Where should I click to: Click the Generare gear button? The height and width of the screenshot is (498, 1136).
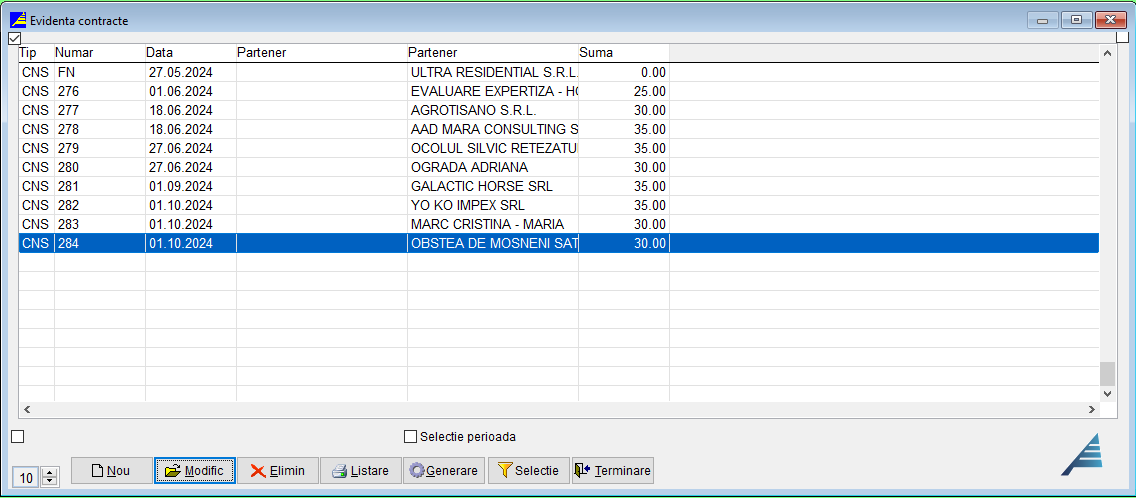coord(443,471)
